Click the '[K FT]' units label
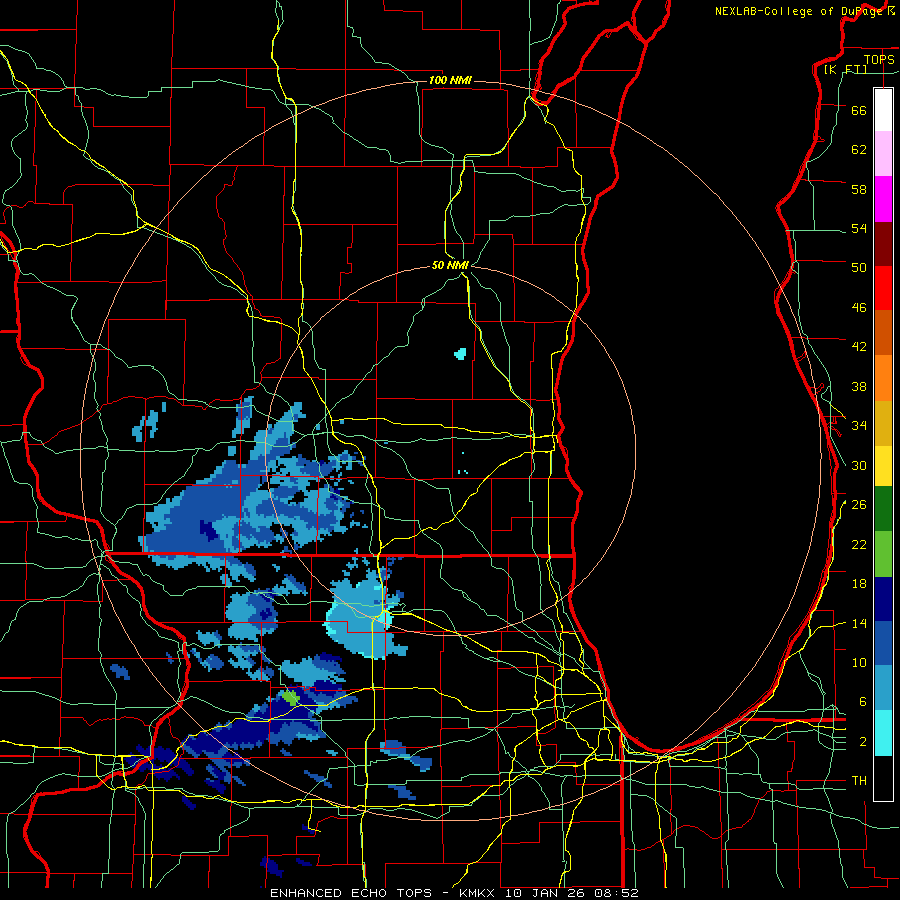Viewport: 900px width, 900px height. tap(845, 69)
